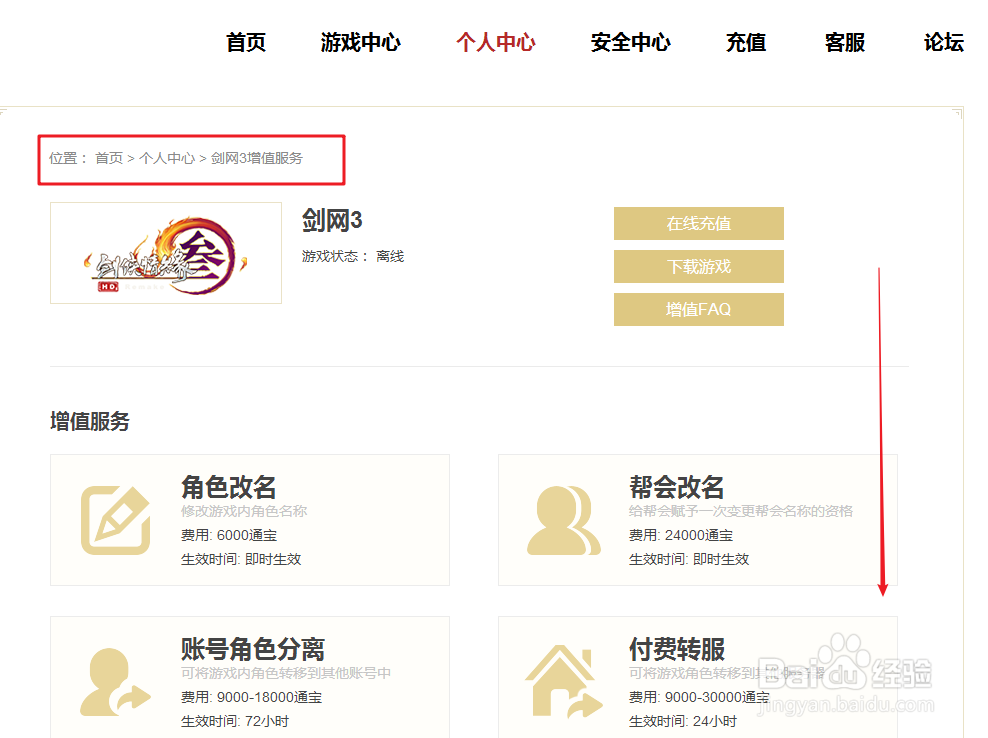Screen dimensions: 988x738
Task: Click the 付费转服 house-arrow icon
Action: (564, 682)
